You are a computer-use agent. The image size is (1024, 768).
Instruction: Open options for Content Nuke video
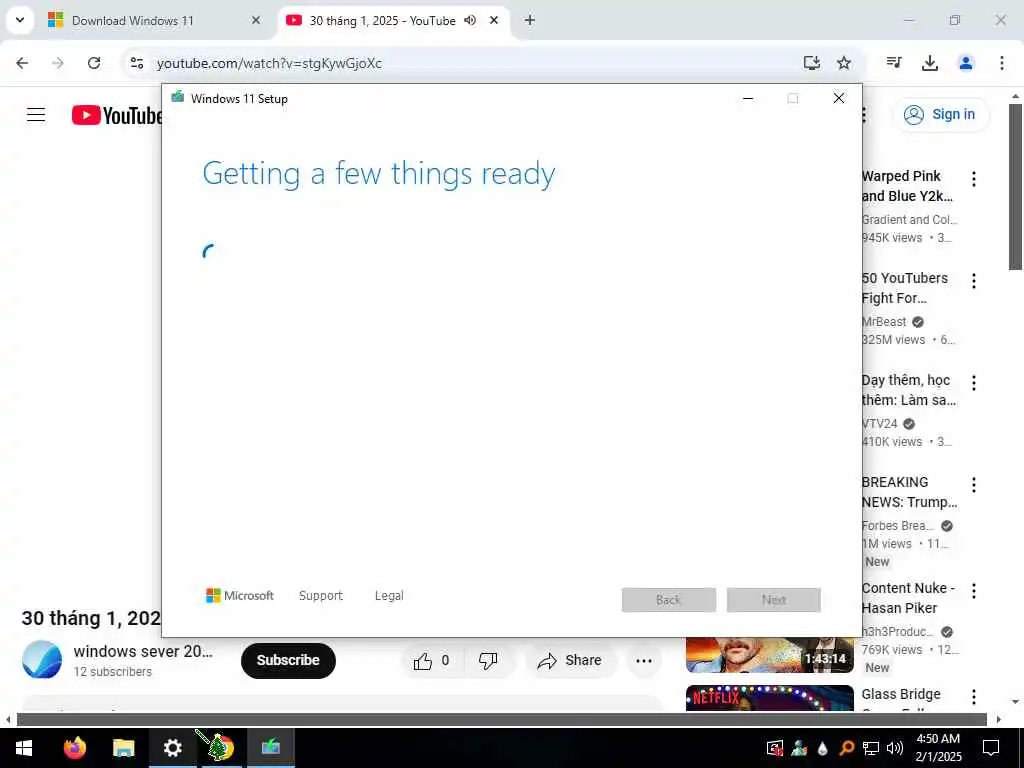point(974,590)
